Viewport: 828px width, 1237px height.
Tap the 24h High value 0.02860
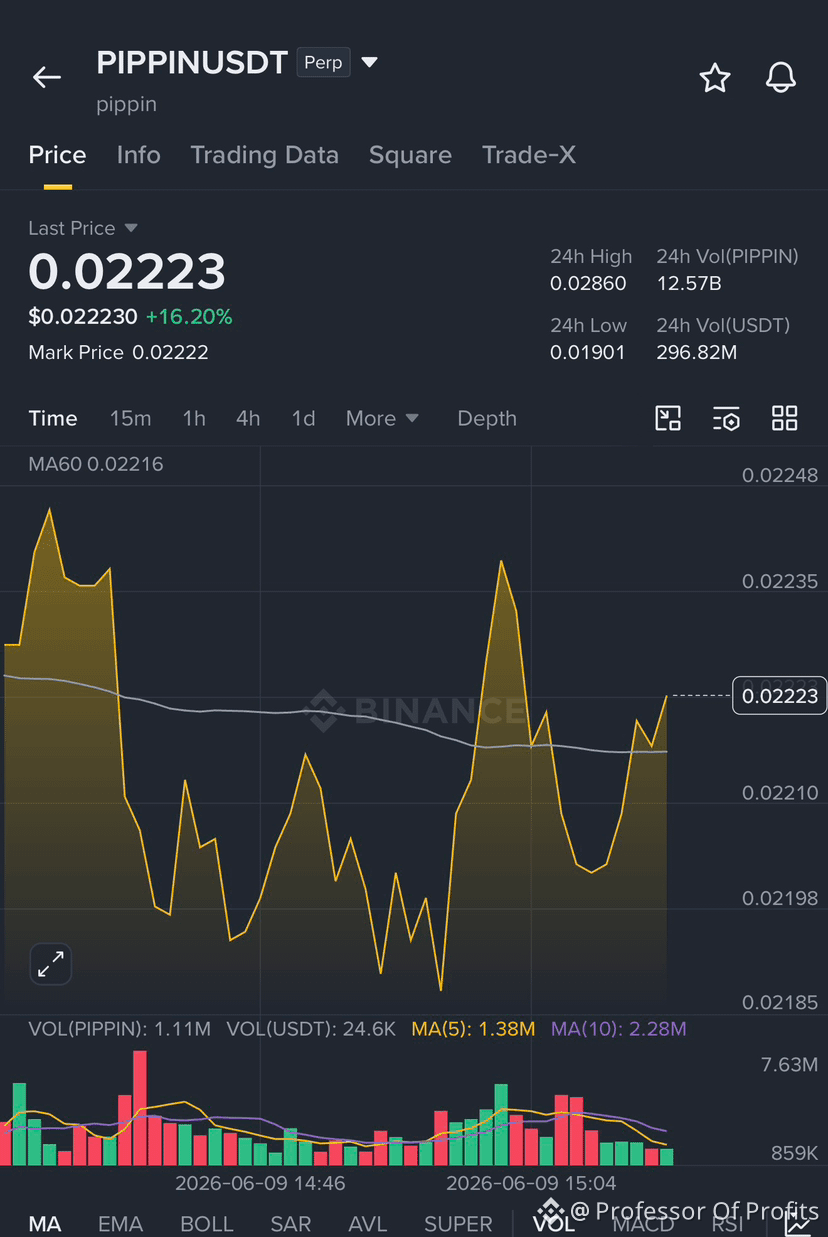point(588,283)
